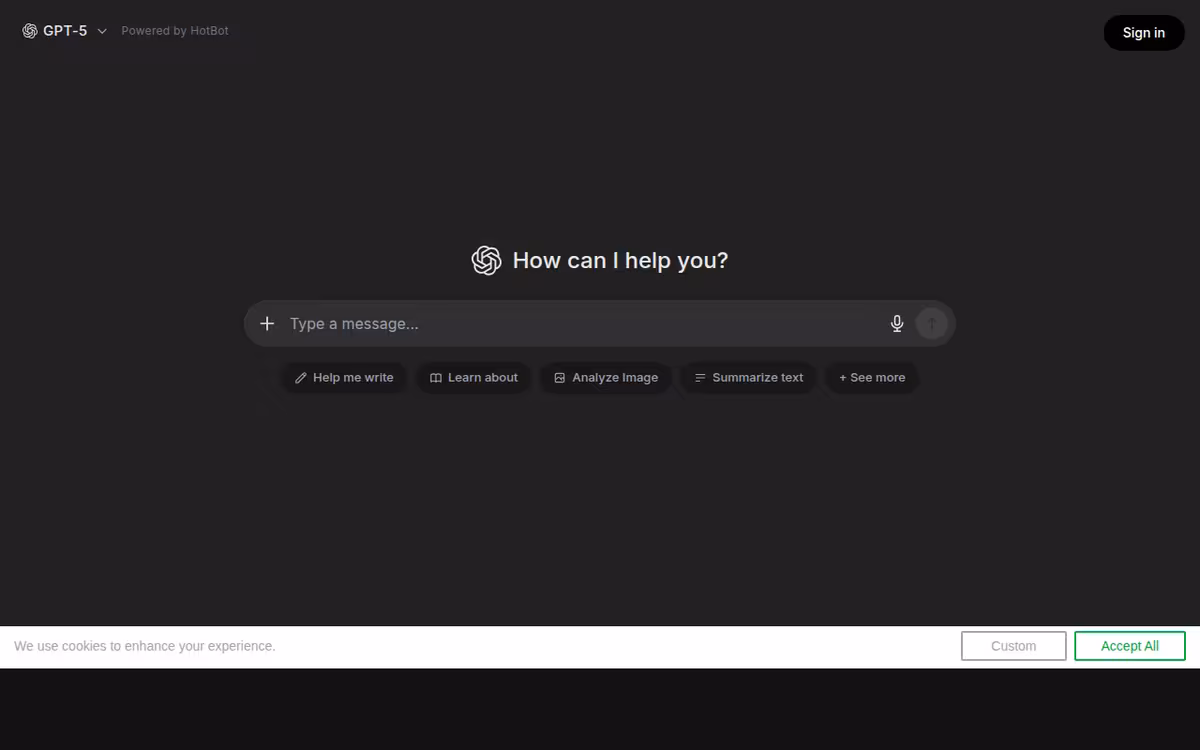The height and width of the screenshot is (750, 1200).
Task: Open the GPT-5 model selector dropdown
Action: (x=65, y=31)
